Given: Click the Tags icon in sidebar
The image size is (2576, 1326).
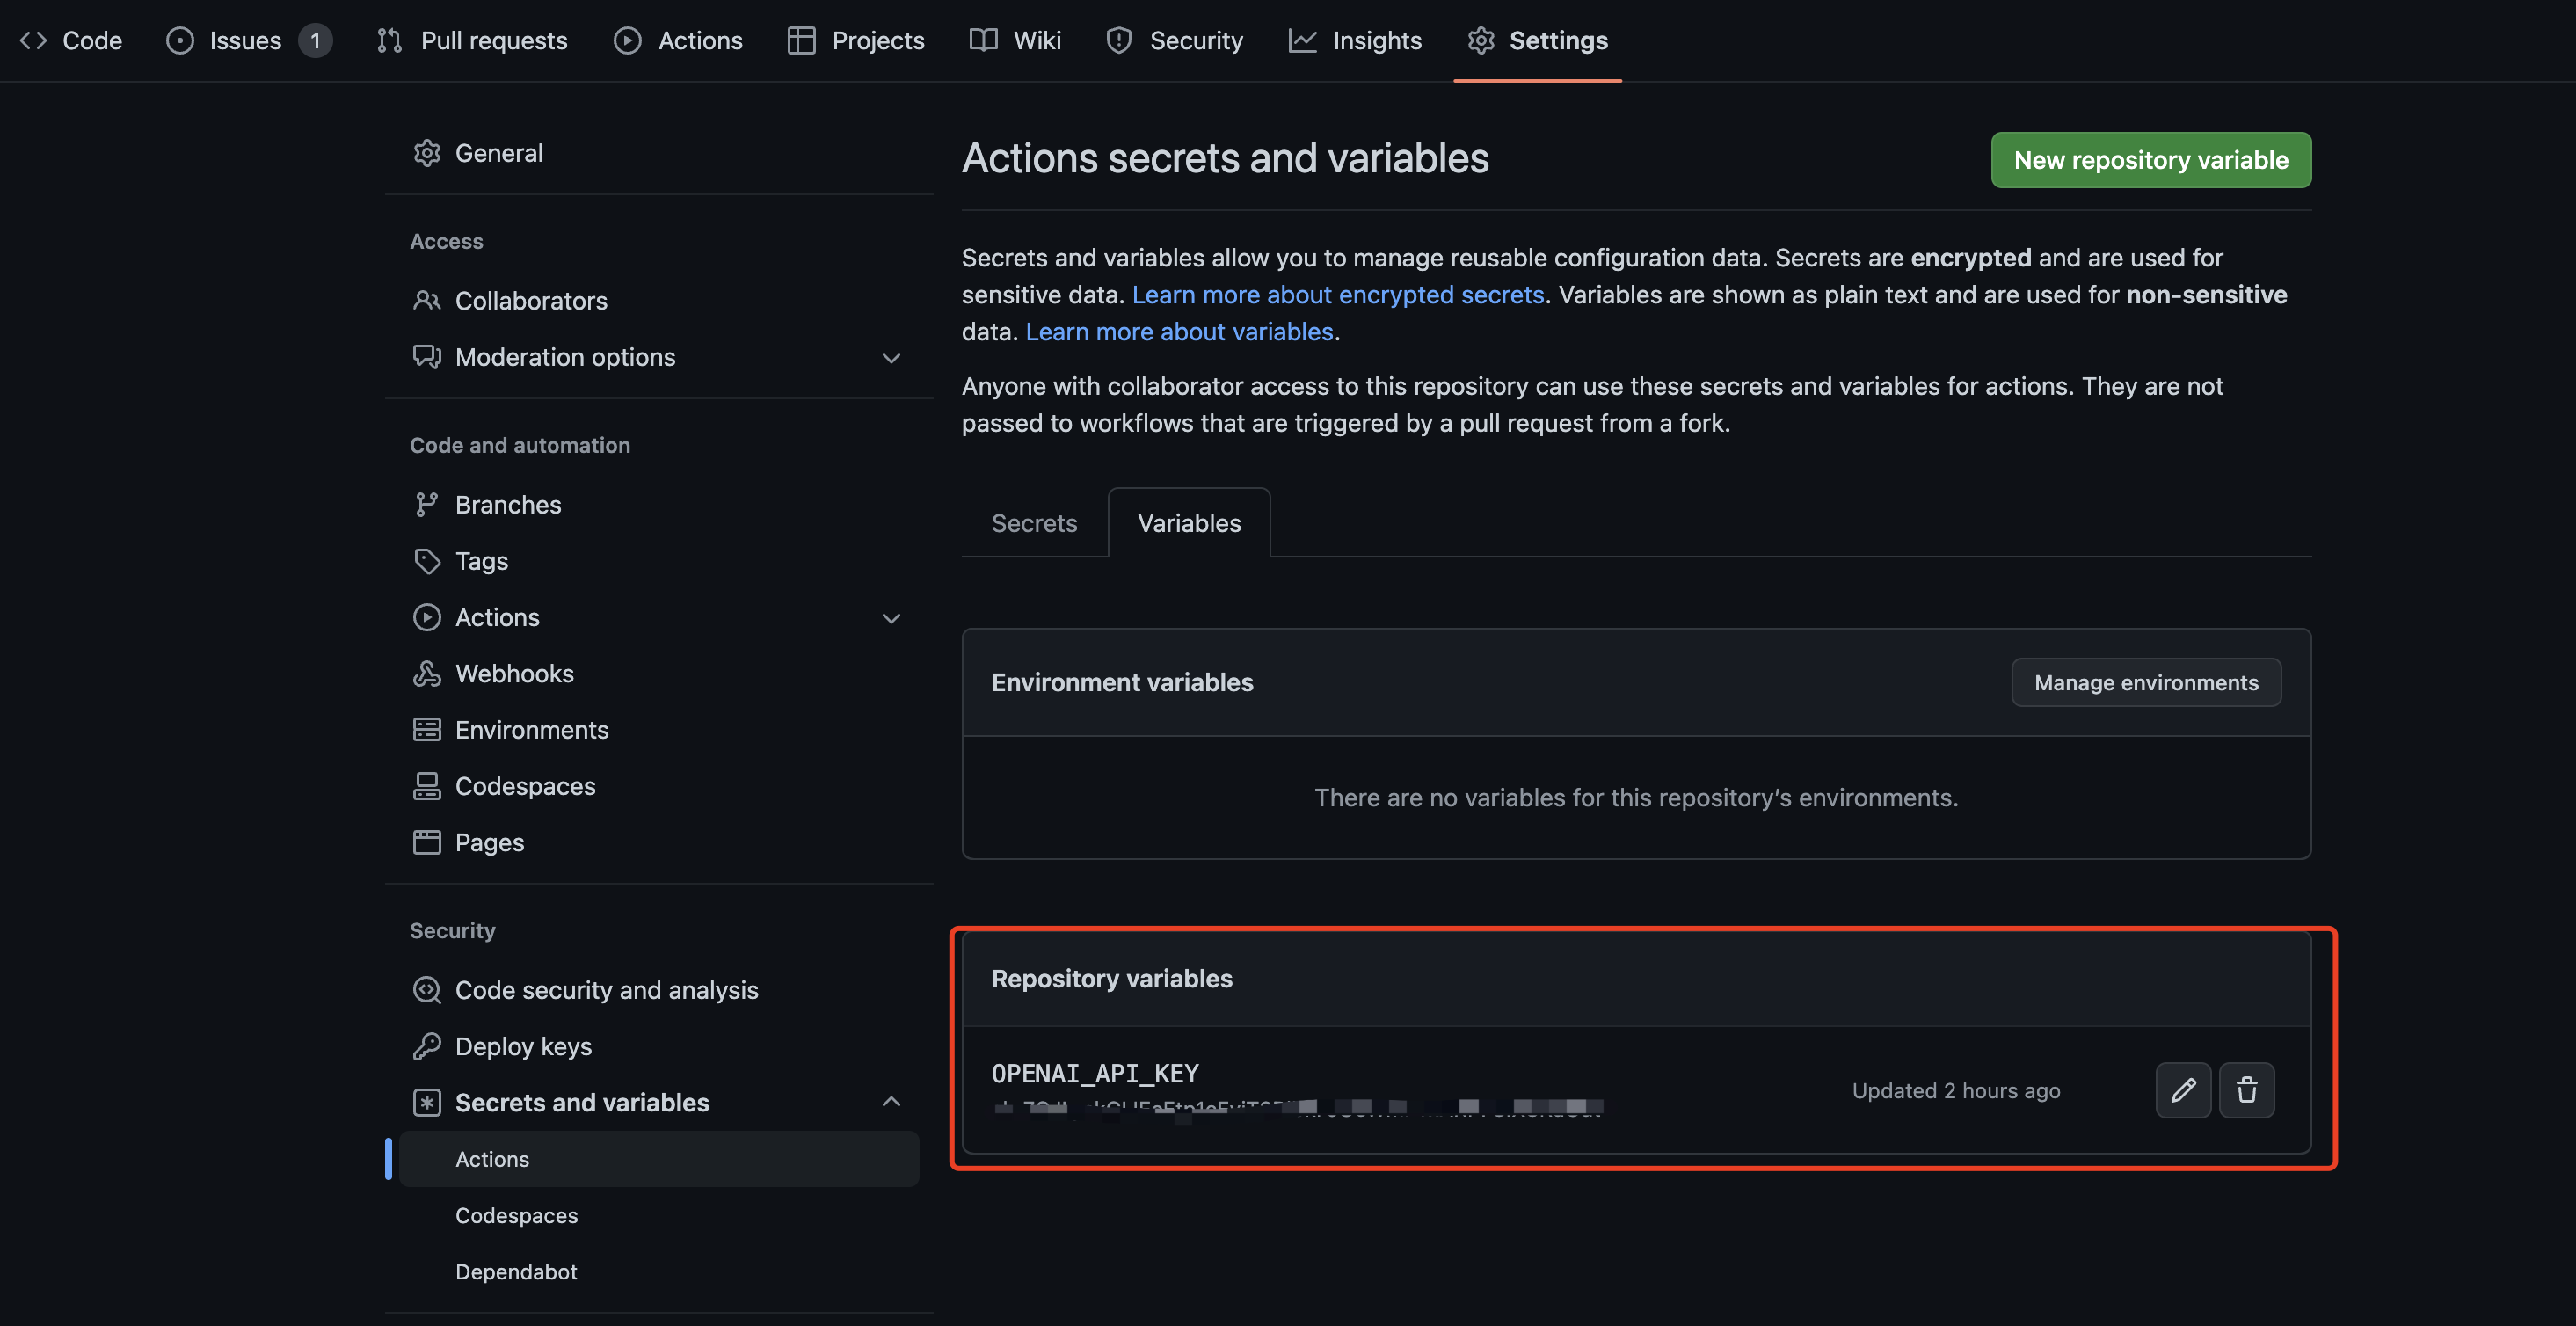Looking at the screenshot, I should pyautogui.click(x=427, y=561).
